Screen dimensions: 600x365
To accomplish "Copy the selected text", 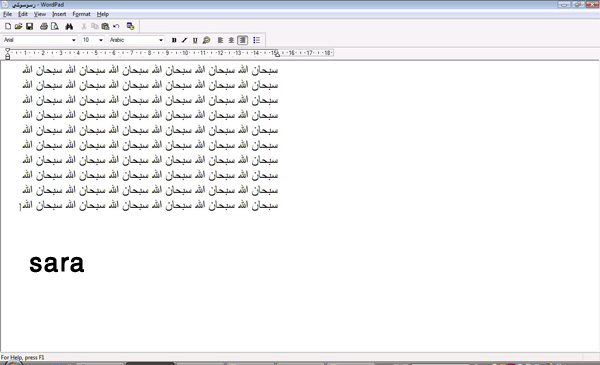I will (x=95, y=26).
